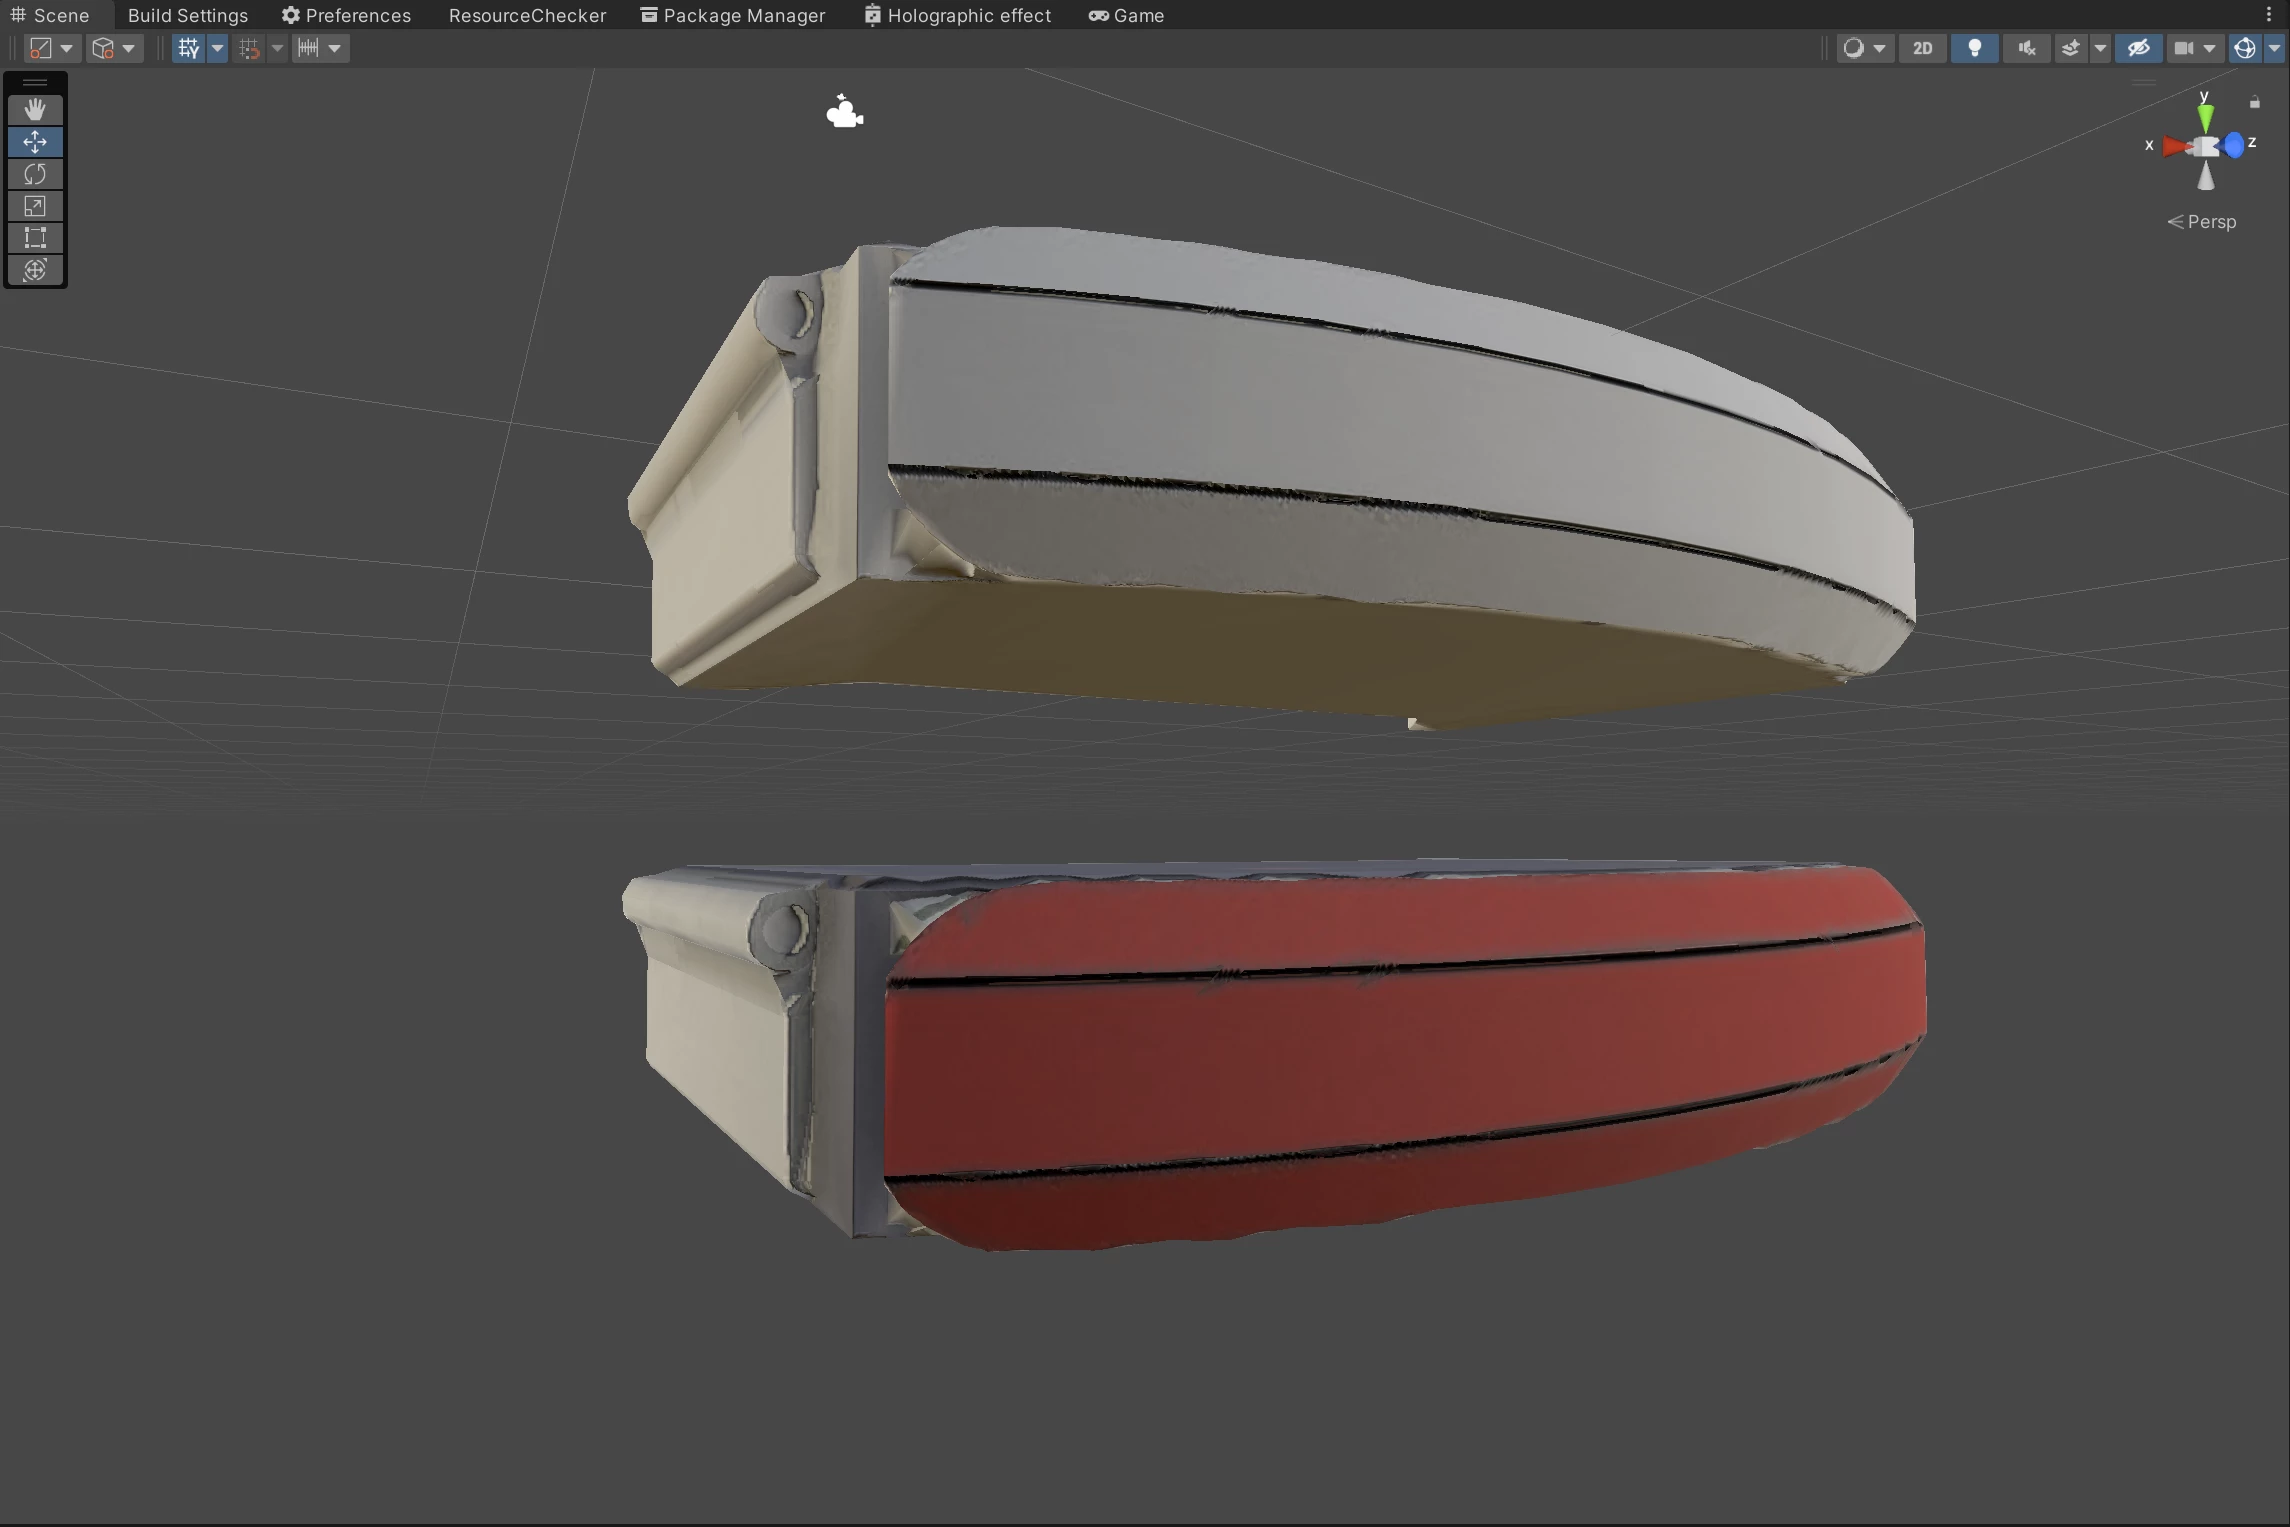Screen dimensions: 2290x1527
Task: Select the Hand view tool
Action: 35,109
